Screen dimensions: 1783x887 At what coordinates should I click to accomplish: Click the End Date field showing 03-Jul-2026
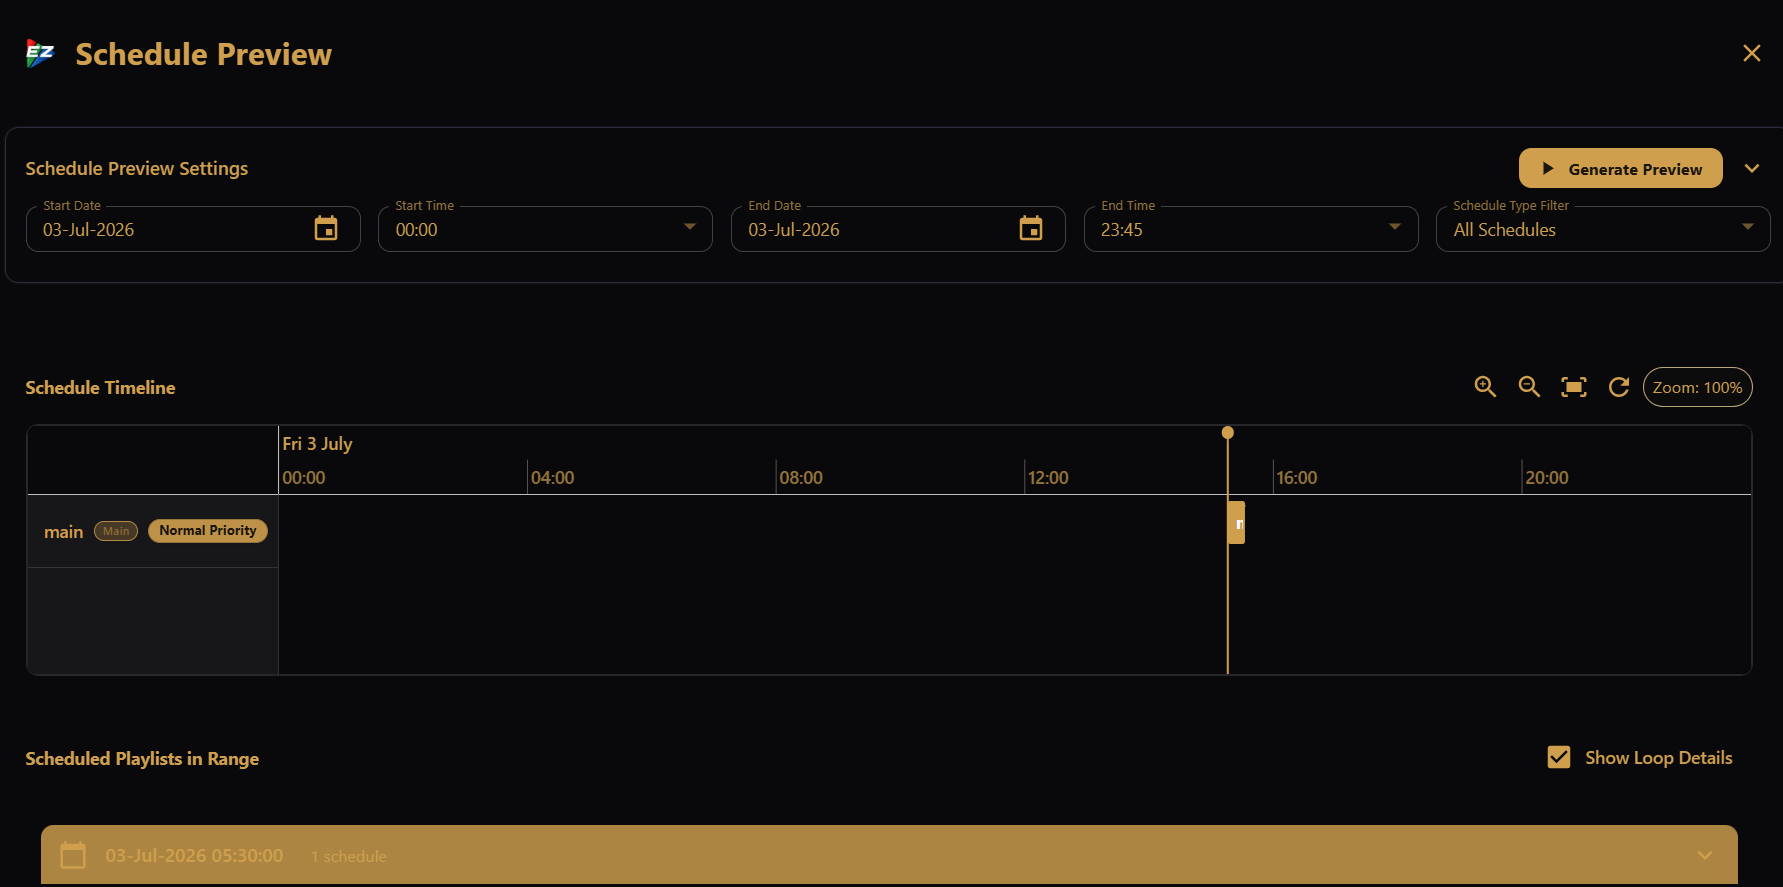[898, 229]
